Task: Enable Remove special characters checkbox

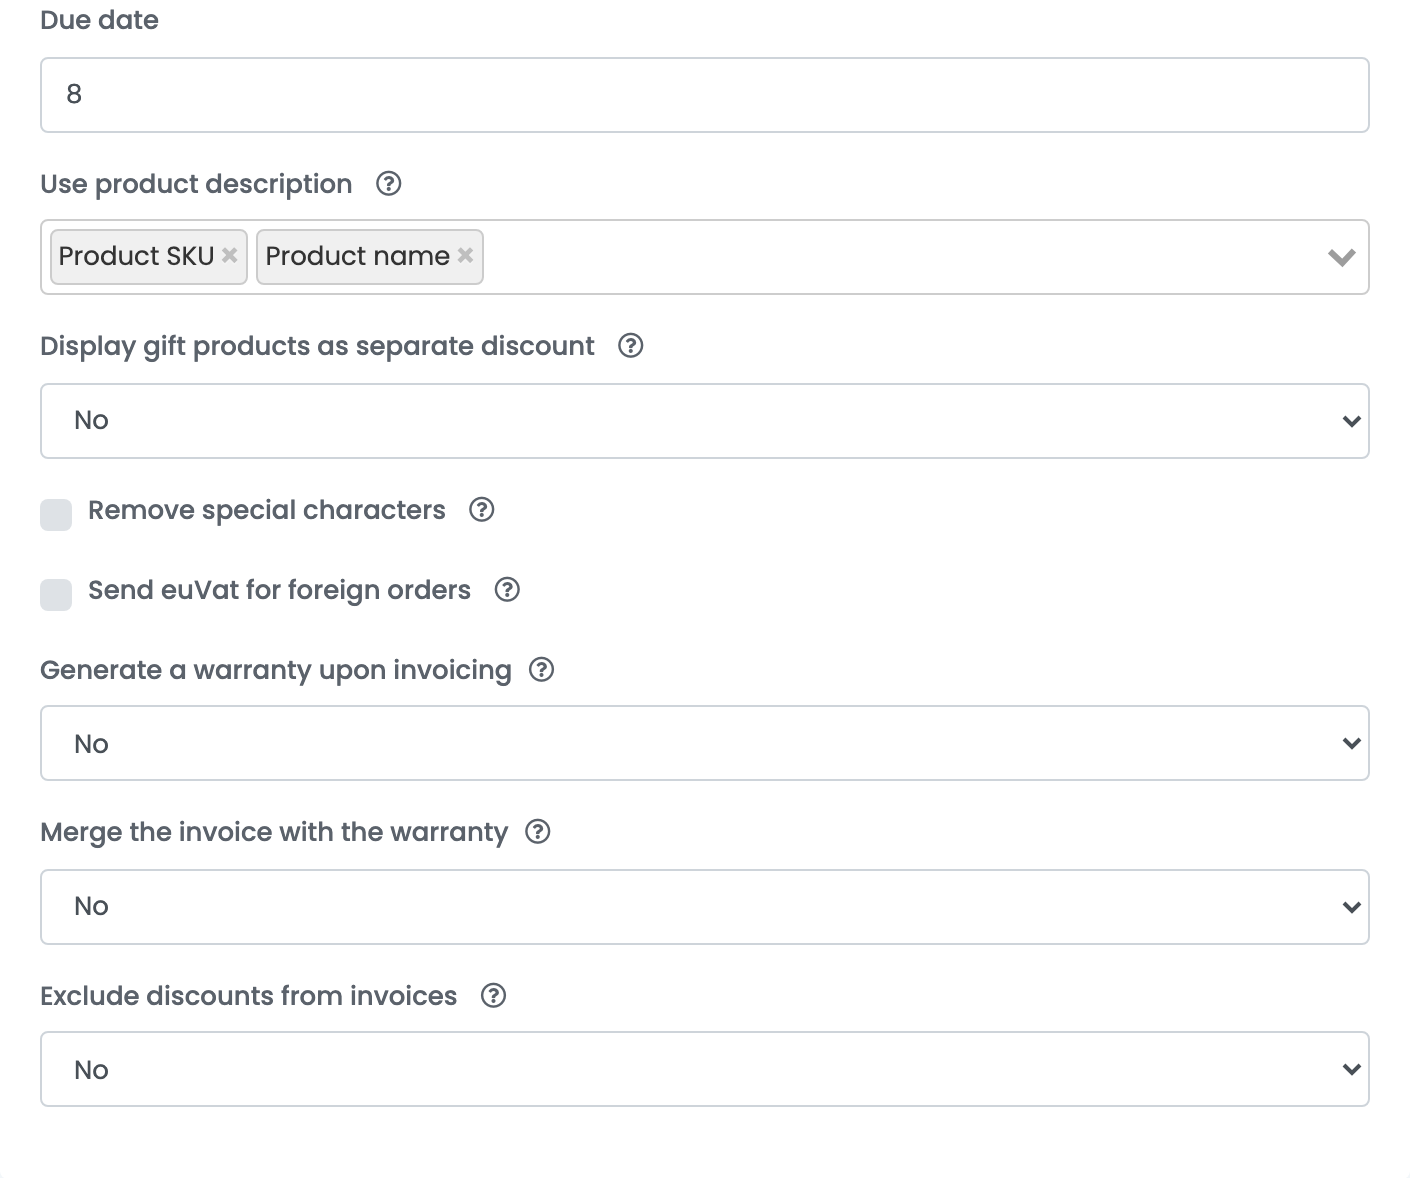Action: [x=56, y=515]
